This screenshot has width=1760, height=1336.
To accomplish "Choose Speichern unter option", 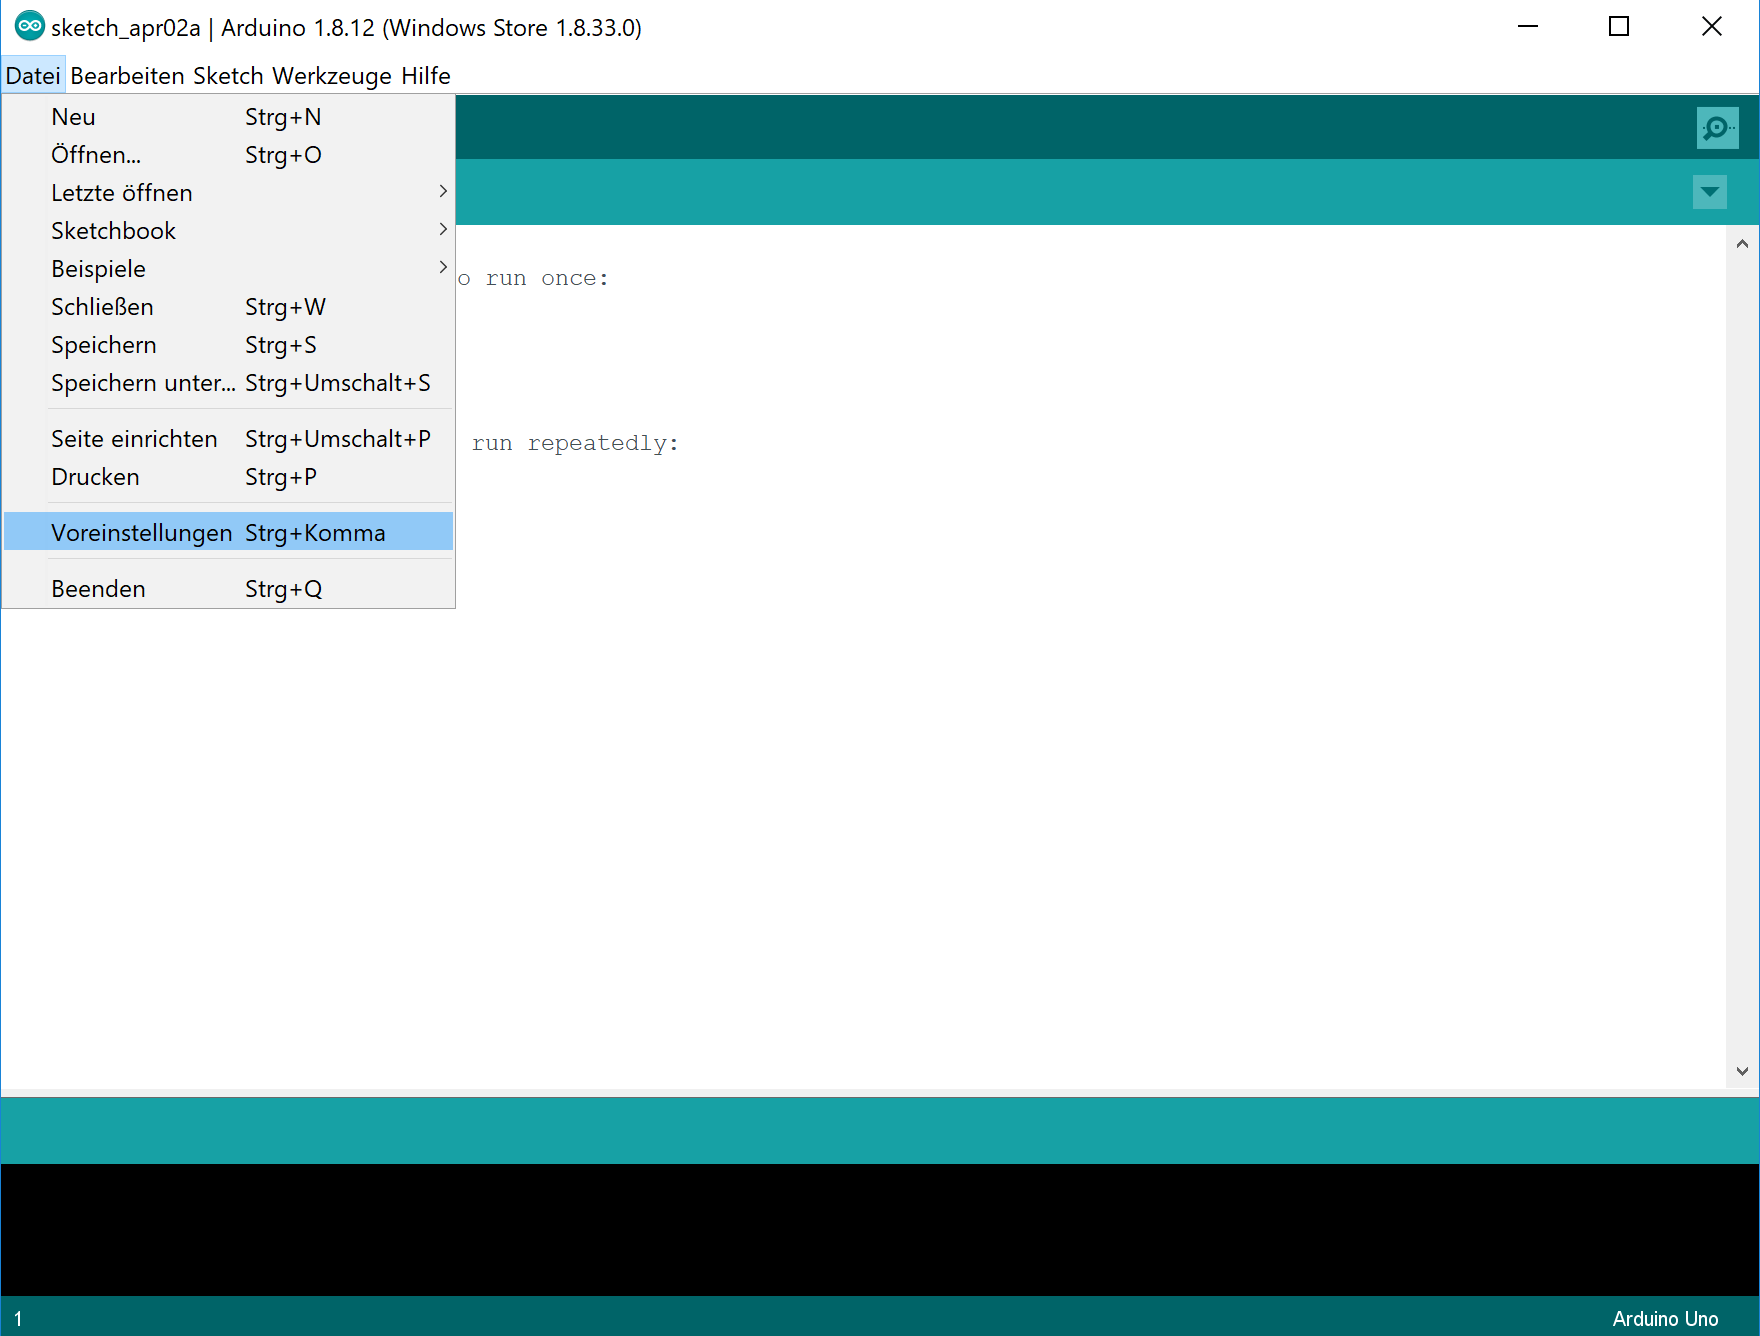I will coord(143,383).
